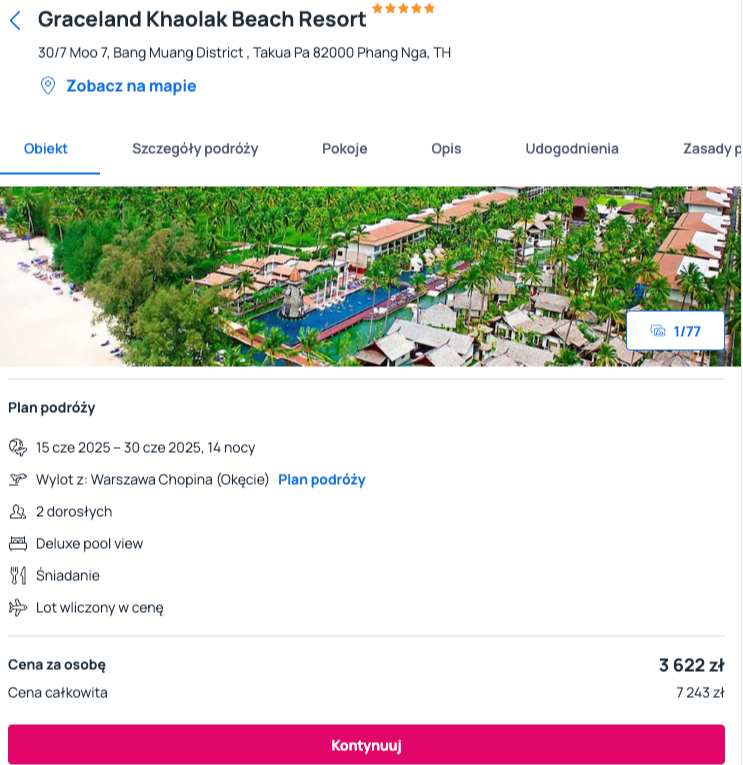The width and height of the screenshot is (743, 765).
Task: Click the pink Kontynuuj button
Action: pos(366,745)
